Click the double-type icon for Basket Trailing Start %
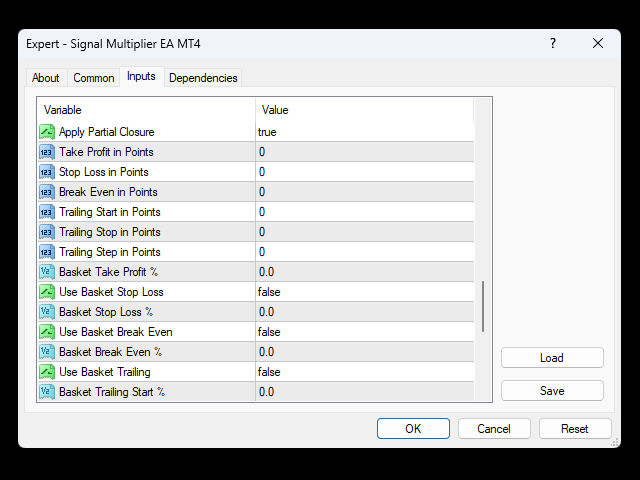 coord(47,392)
